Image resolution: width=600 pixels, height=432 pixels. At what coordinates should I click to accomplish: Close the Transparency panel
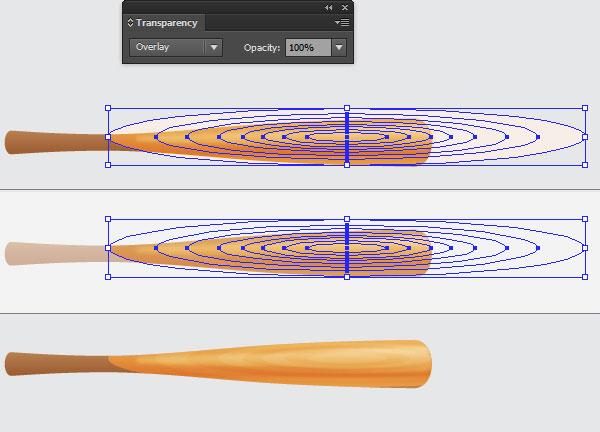[345, 8]
